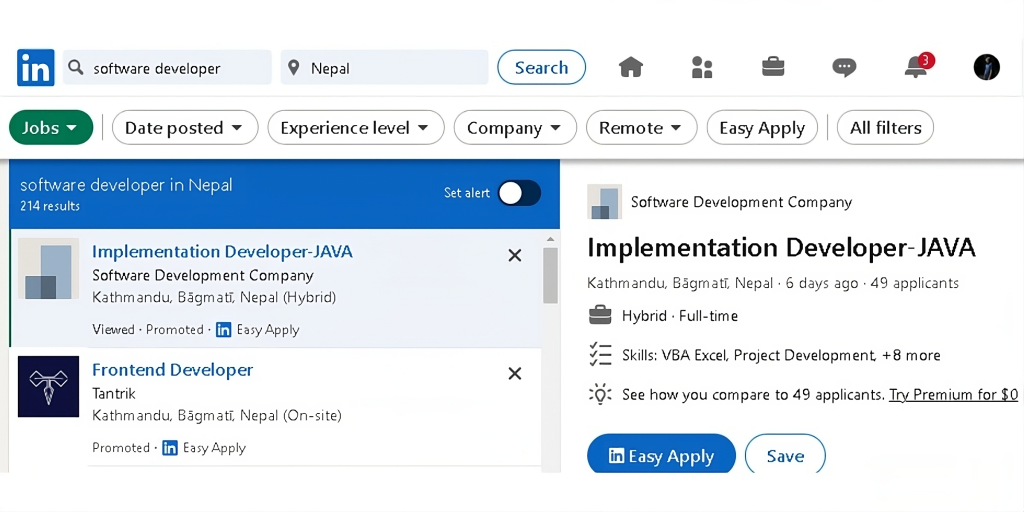Screen dimensions: 1024x512
Task: Click the job list scroll up arrow
Action: pos(551,239)
